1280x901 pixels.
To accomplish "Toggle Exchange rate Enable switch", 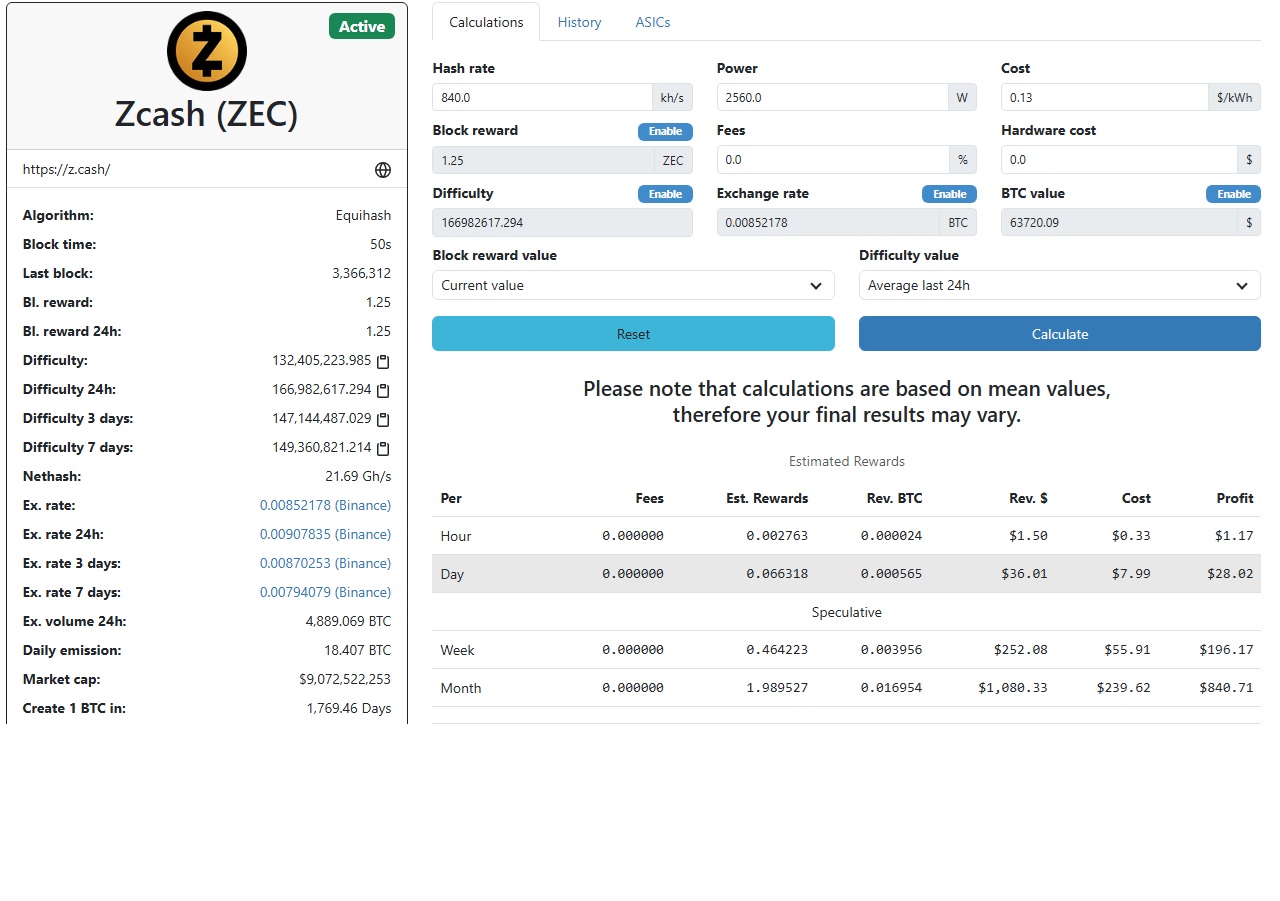I will coord(949,194).
